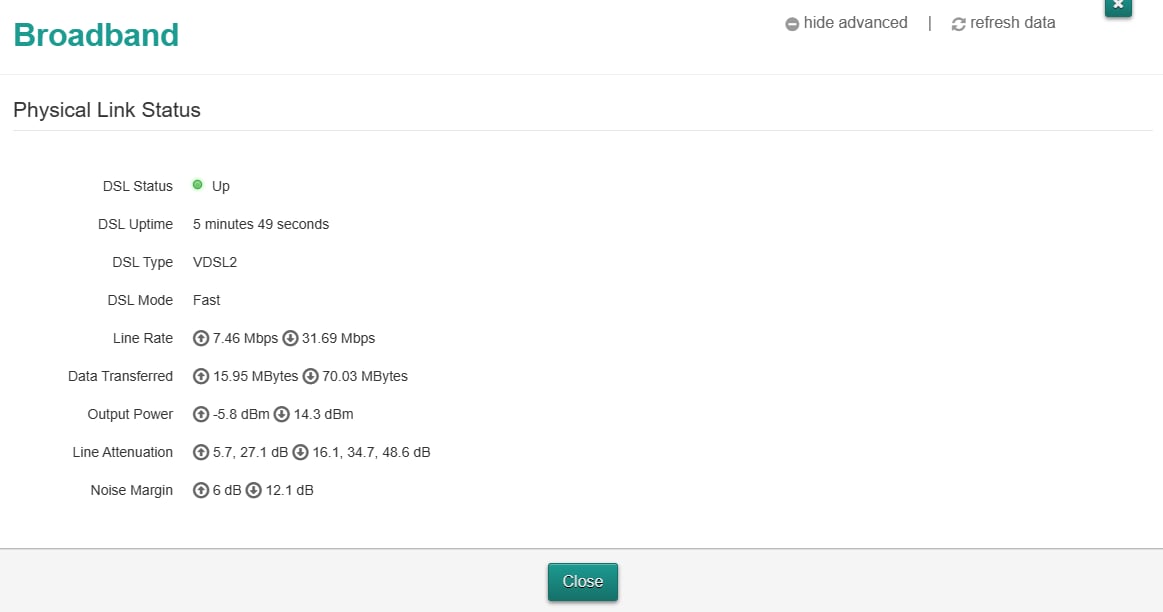
Task: Click the circular refresh arrows icon
Action: [x=958, y=24]
